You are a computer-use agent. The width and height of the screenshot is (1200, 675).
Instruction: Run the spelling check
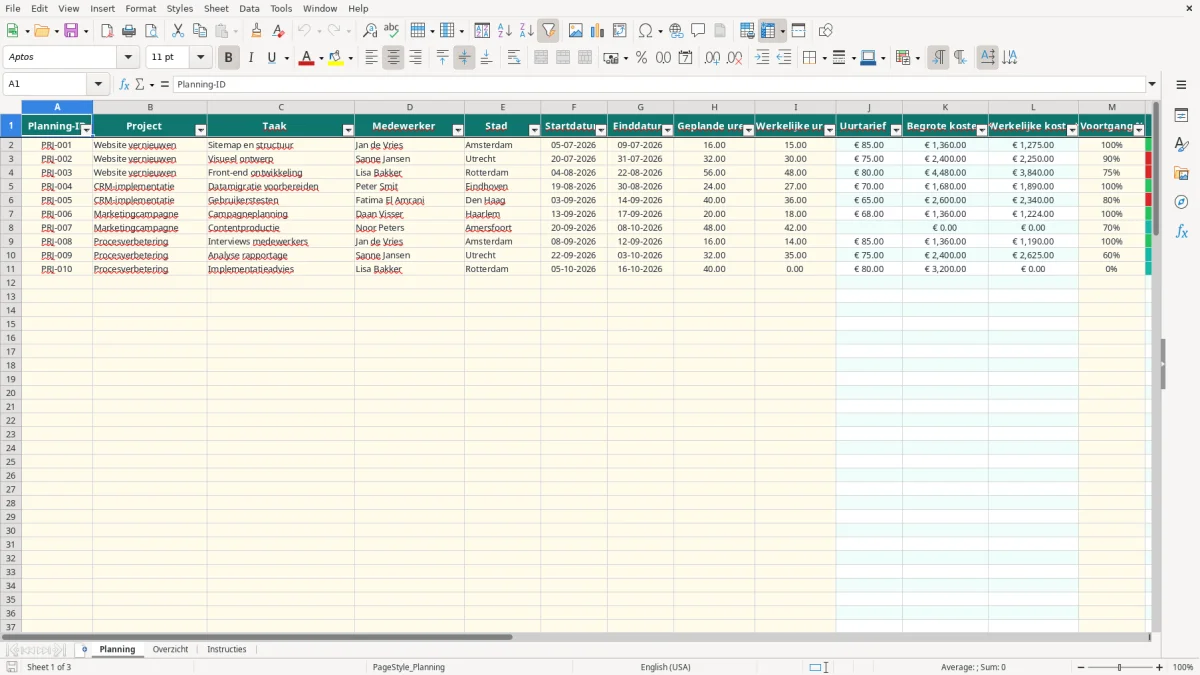(392, 31)
